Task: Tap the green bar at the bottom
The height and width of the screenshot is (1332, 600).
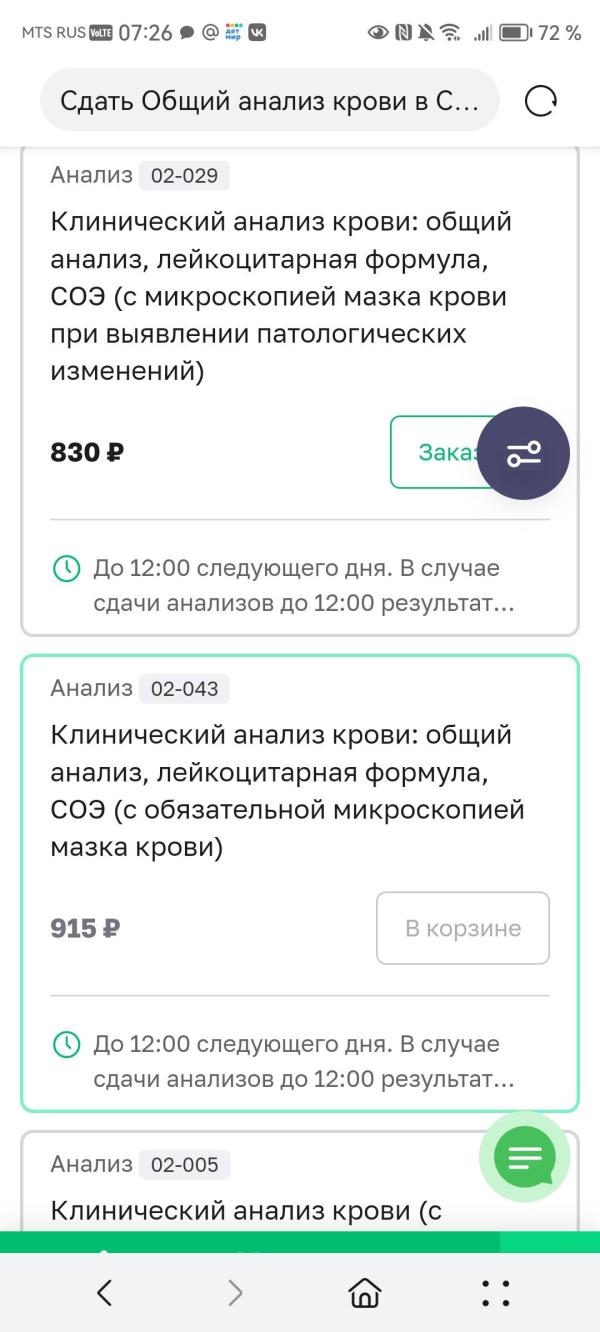Action: 250,1242
